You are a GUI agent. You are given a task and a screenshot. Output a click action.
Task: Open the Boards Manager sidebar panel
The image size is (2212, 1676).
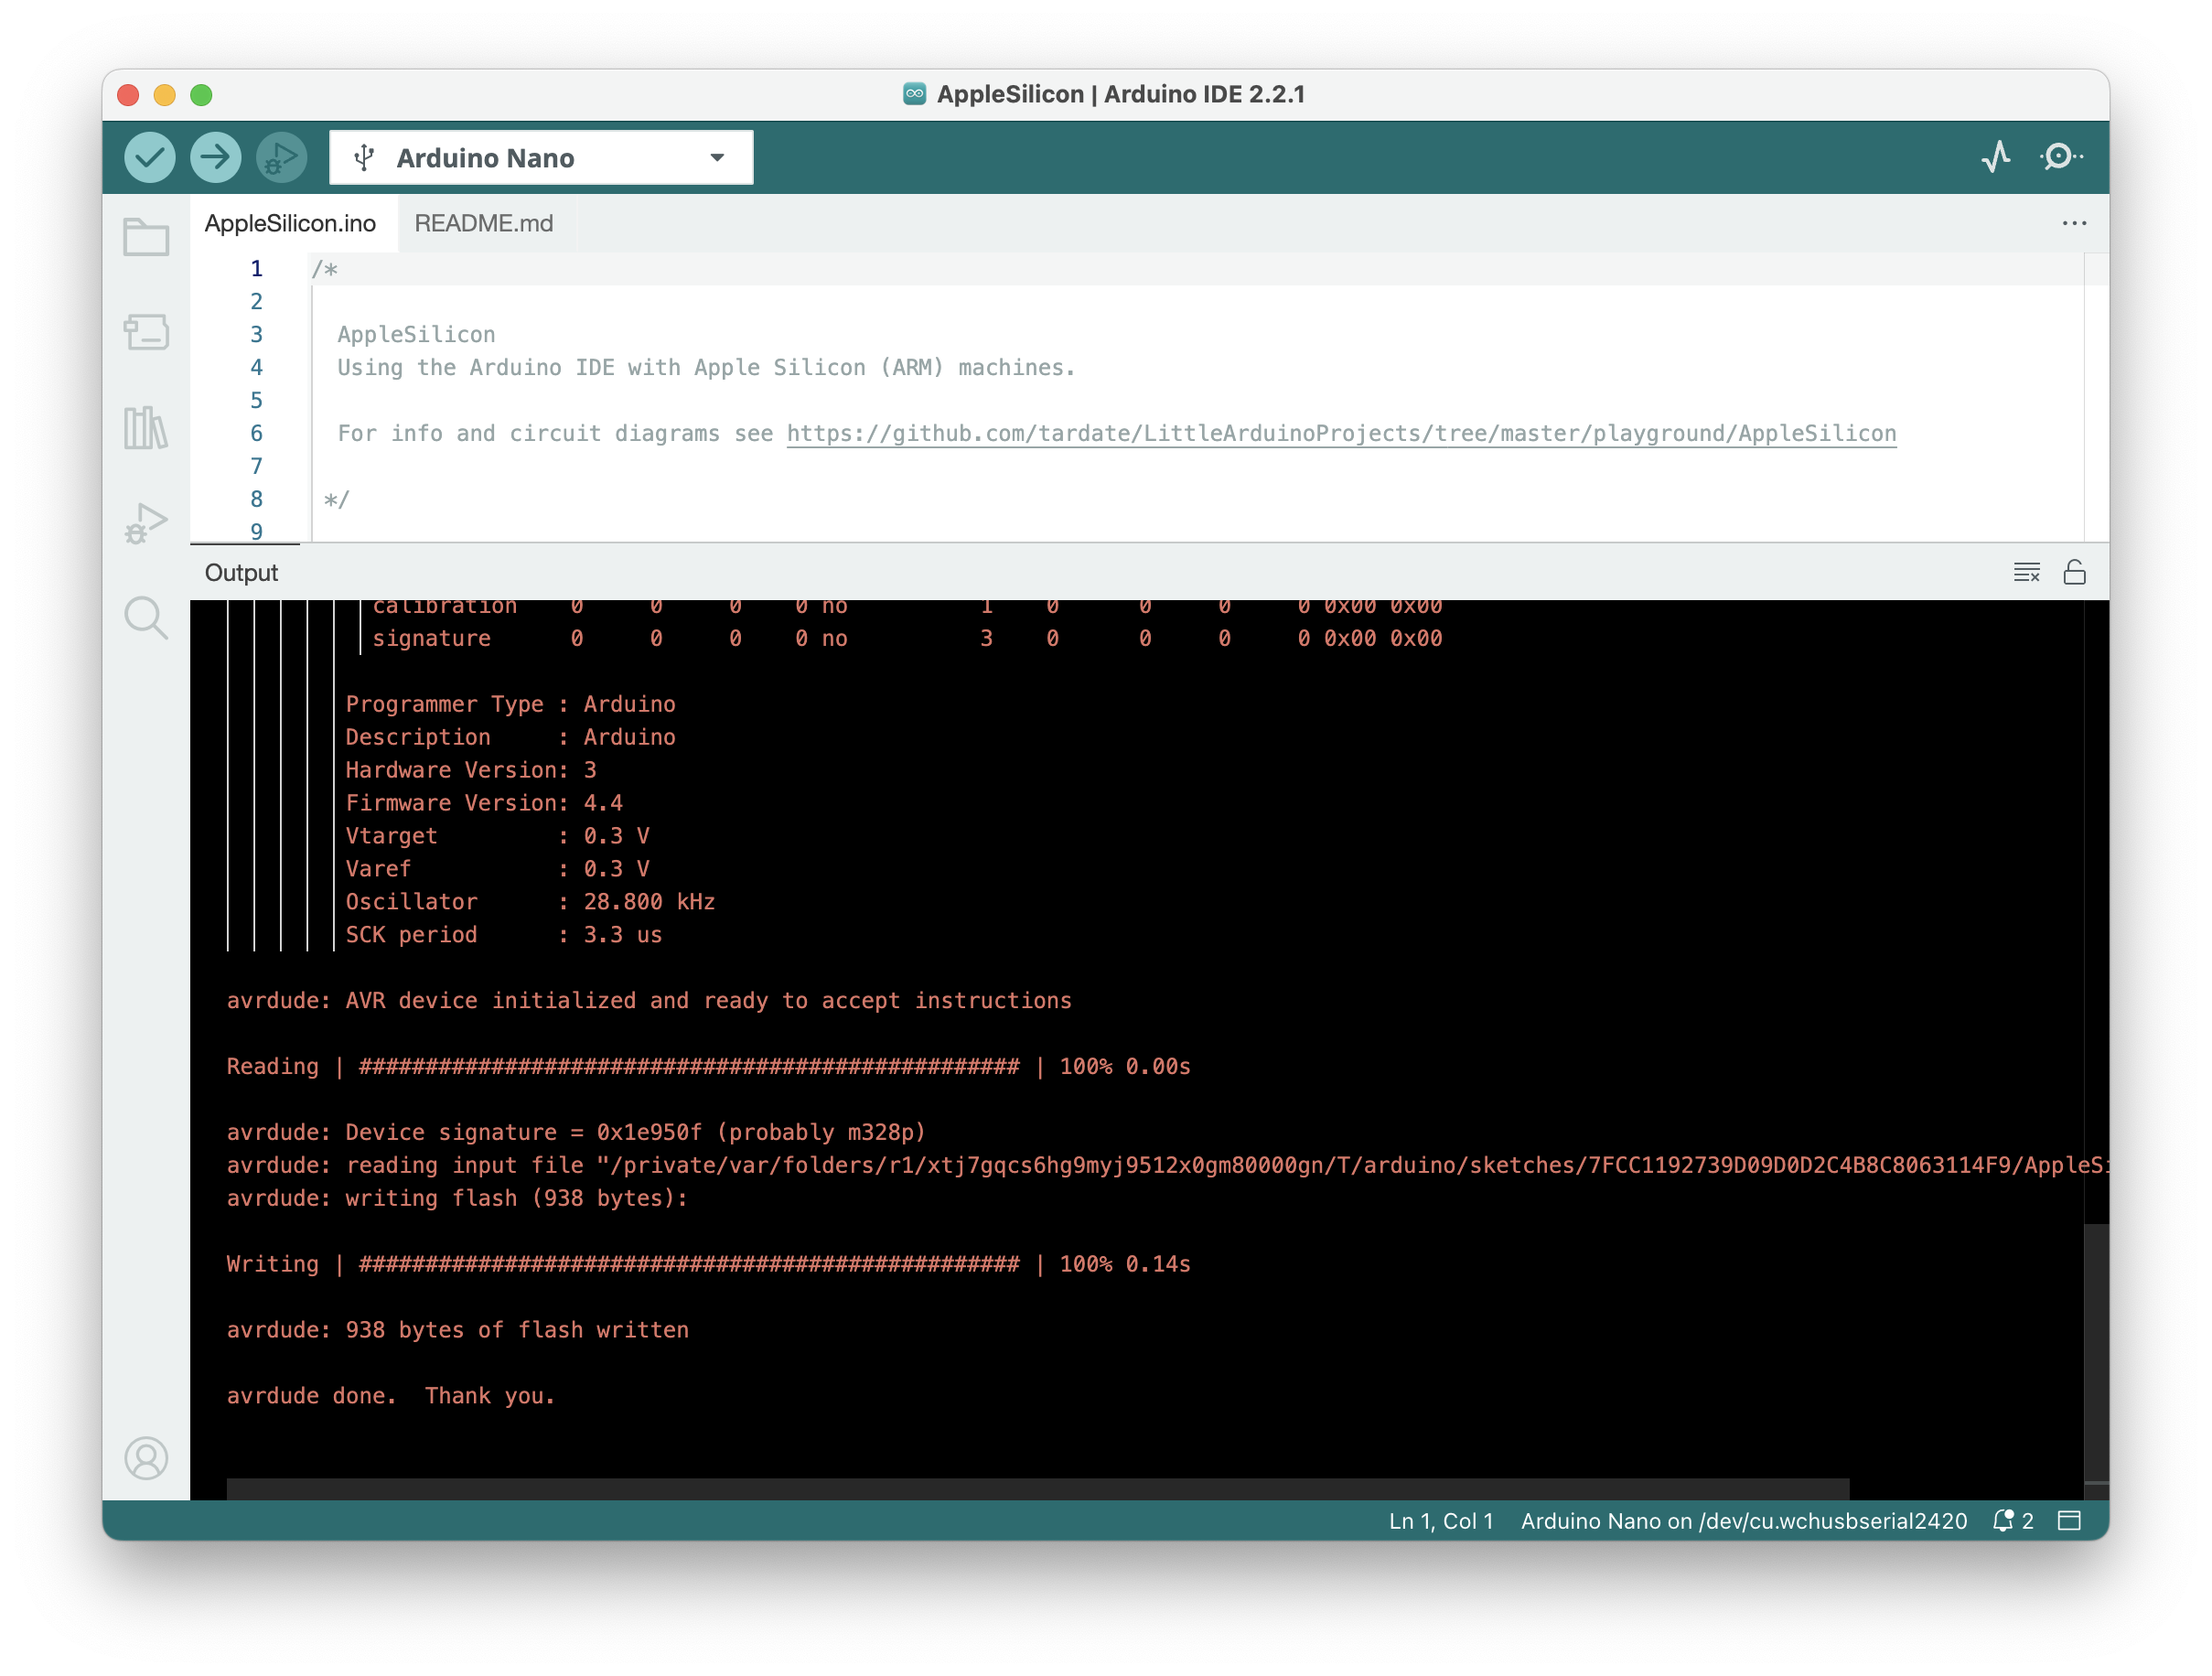pos(146,332)
